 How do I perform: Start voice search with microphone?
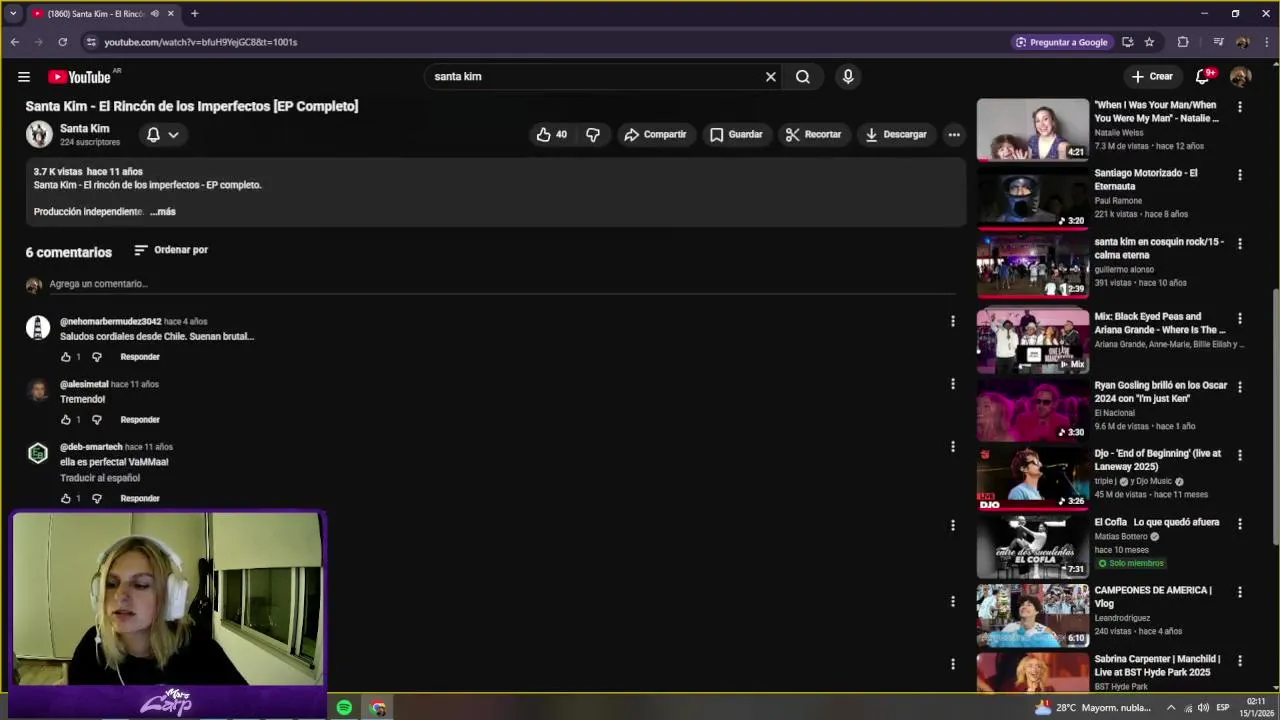[848, 76]
